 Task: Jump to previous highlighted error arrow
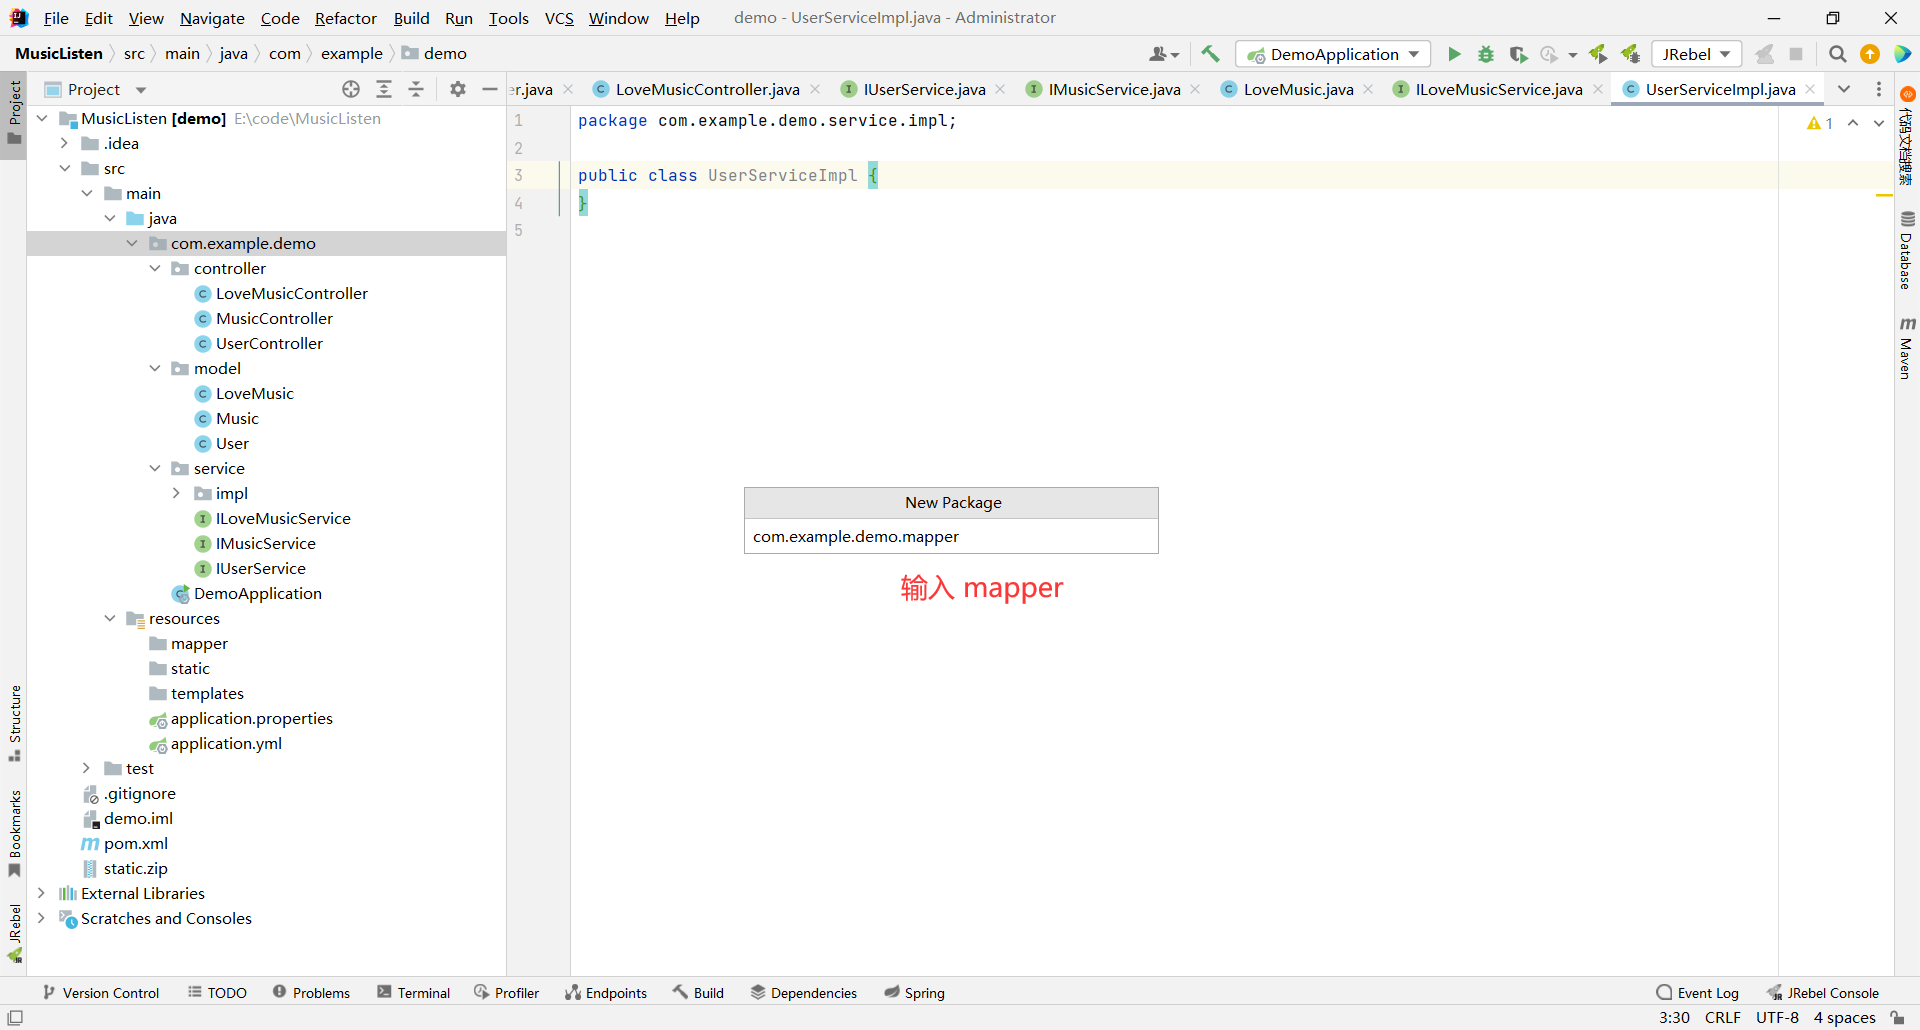click(x=1853, y=123)
